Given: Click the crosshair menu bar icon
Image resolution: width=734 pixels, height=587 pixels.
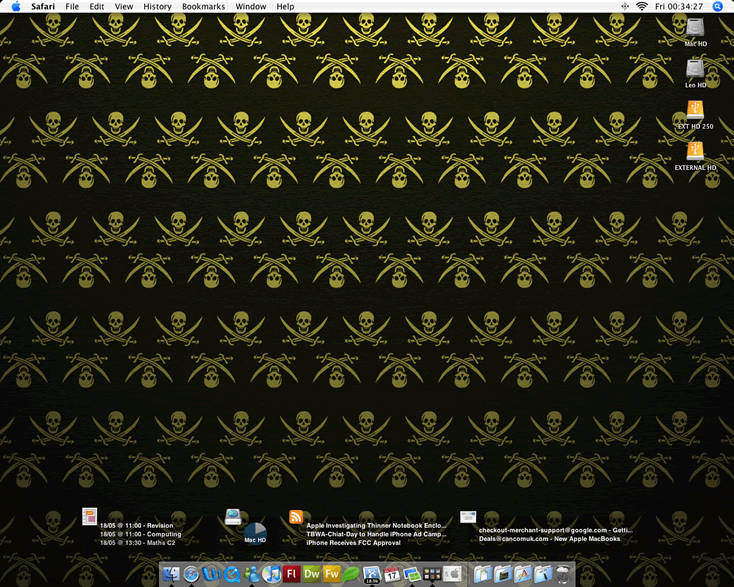Looking at the screenshot, I should tap(624, 6).
